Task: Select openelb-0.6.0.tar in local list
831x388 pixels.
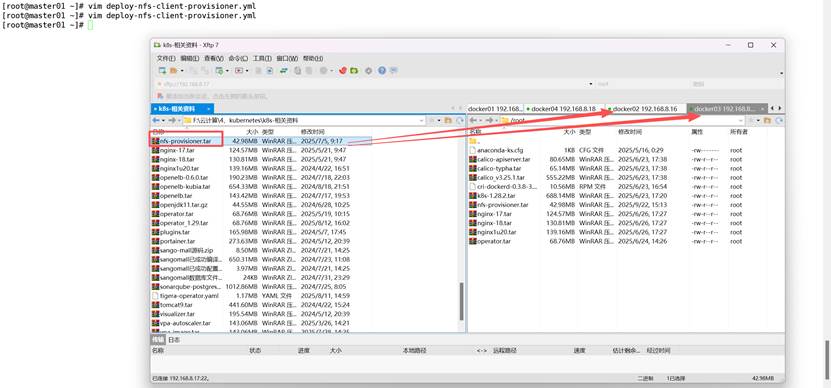Action: point(180,178)
